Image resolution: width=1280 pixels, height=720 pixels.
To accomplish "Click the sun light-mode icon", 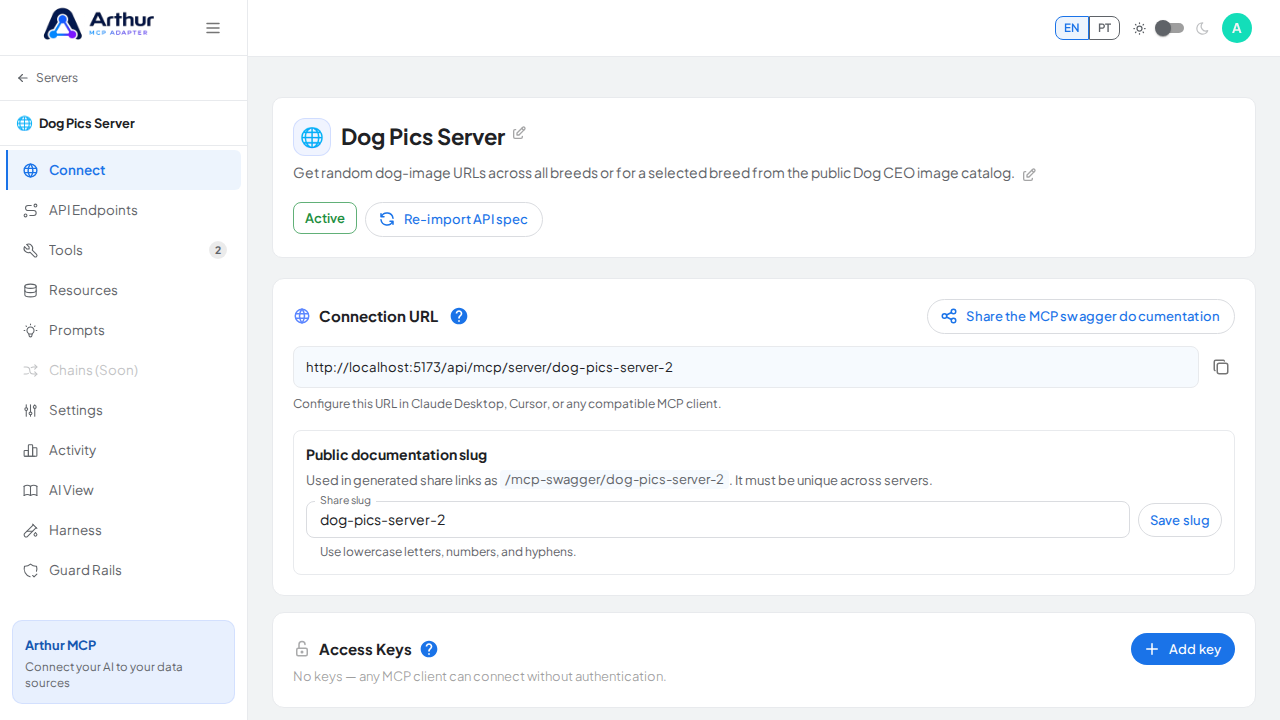I will point(1139,28).
